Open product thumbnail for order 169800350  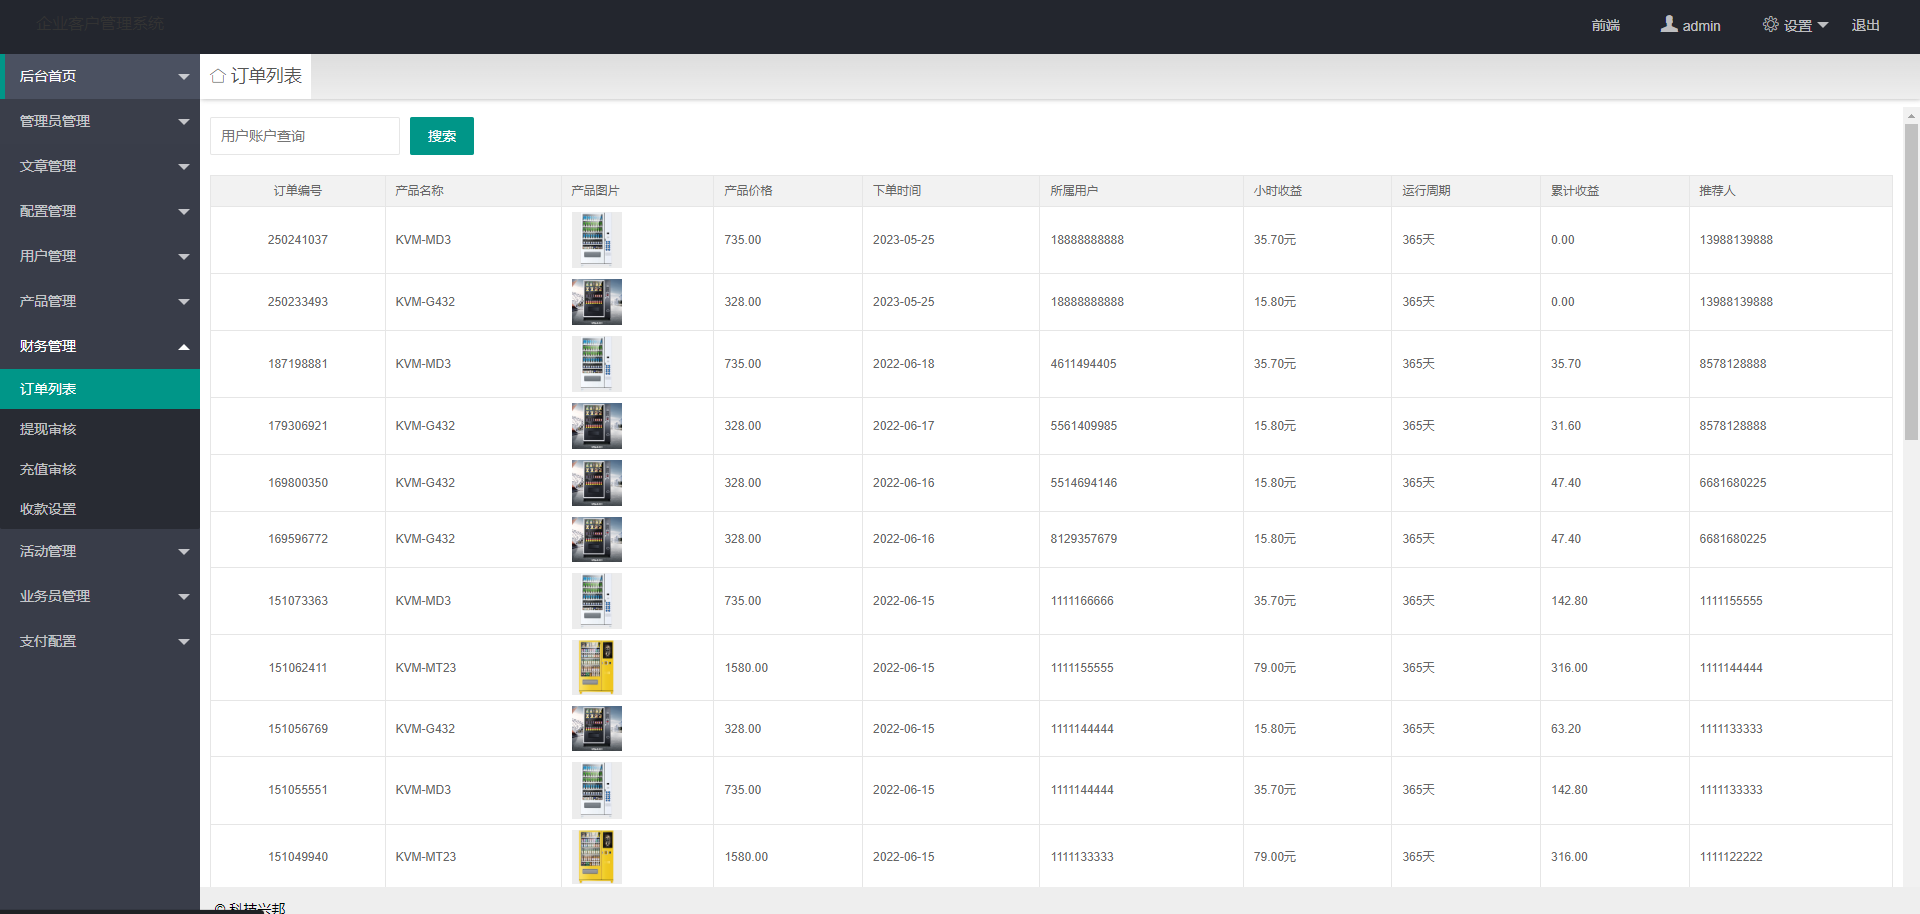[x=597, y=483]
